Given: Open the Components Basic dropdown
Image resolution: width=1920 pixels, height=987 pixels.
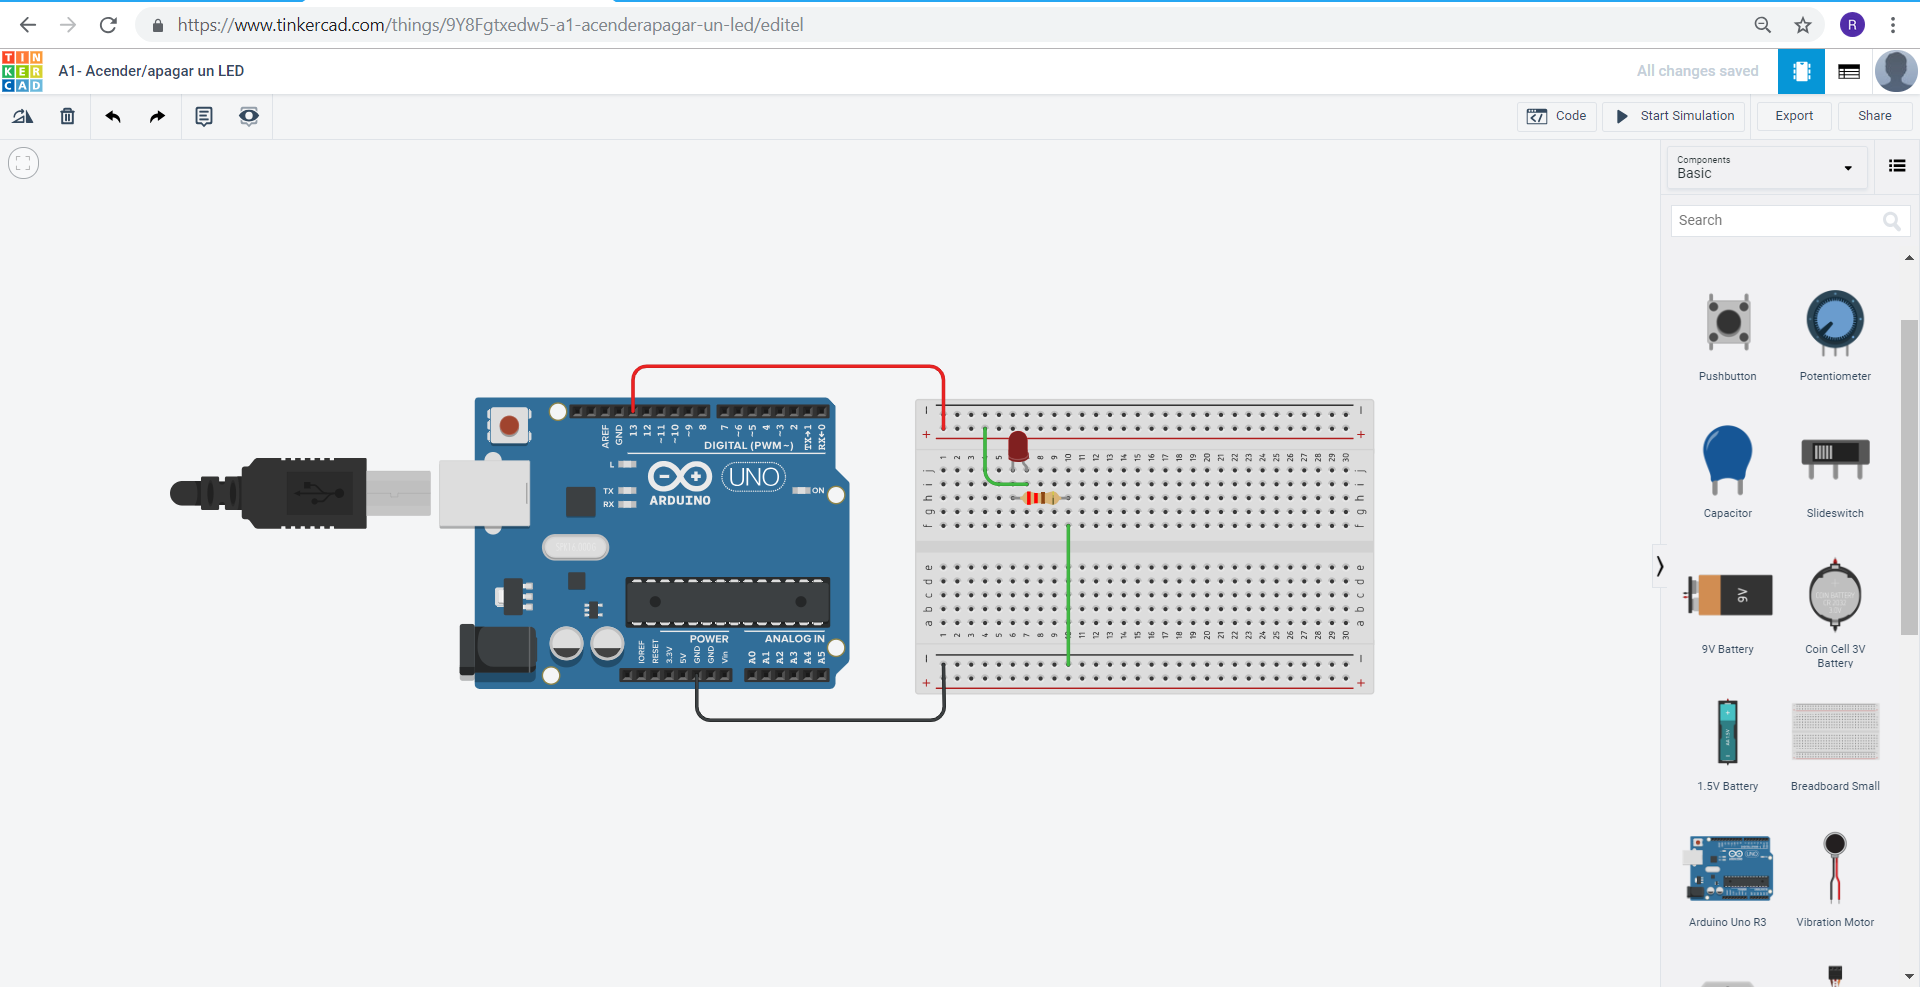Looking at the screenshot, I should tap(1767, 167).
